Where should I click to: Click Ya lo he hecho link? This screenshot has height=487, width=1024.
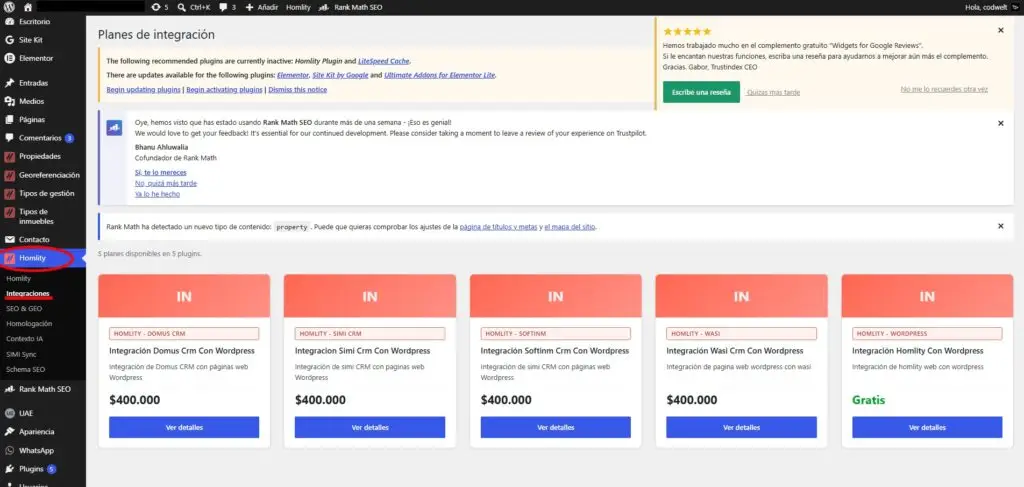tap(157, 194)
